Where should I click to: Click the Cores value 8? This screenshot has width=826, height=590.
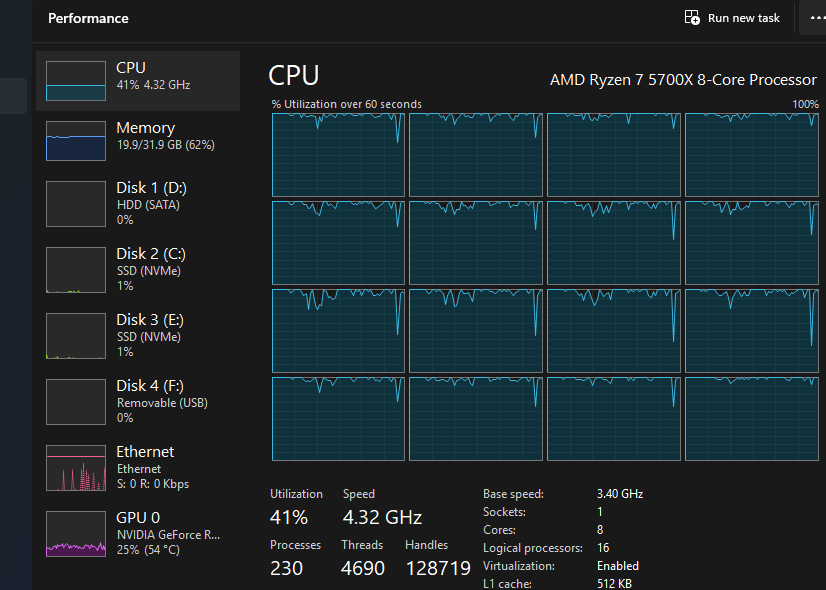pos(600,529)
